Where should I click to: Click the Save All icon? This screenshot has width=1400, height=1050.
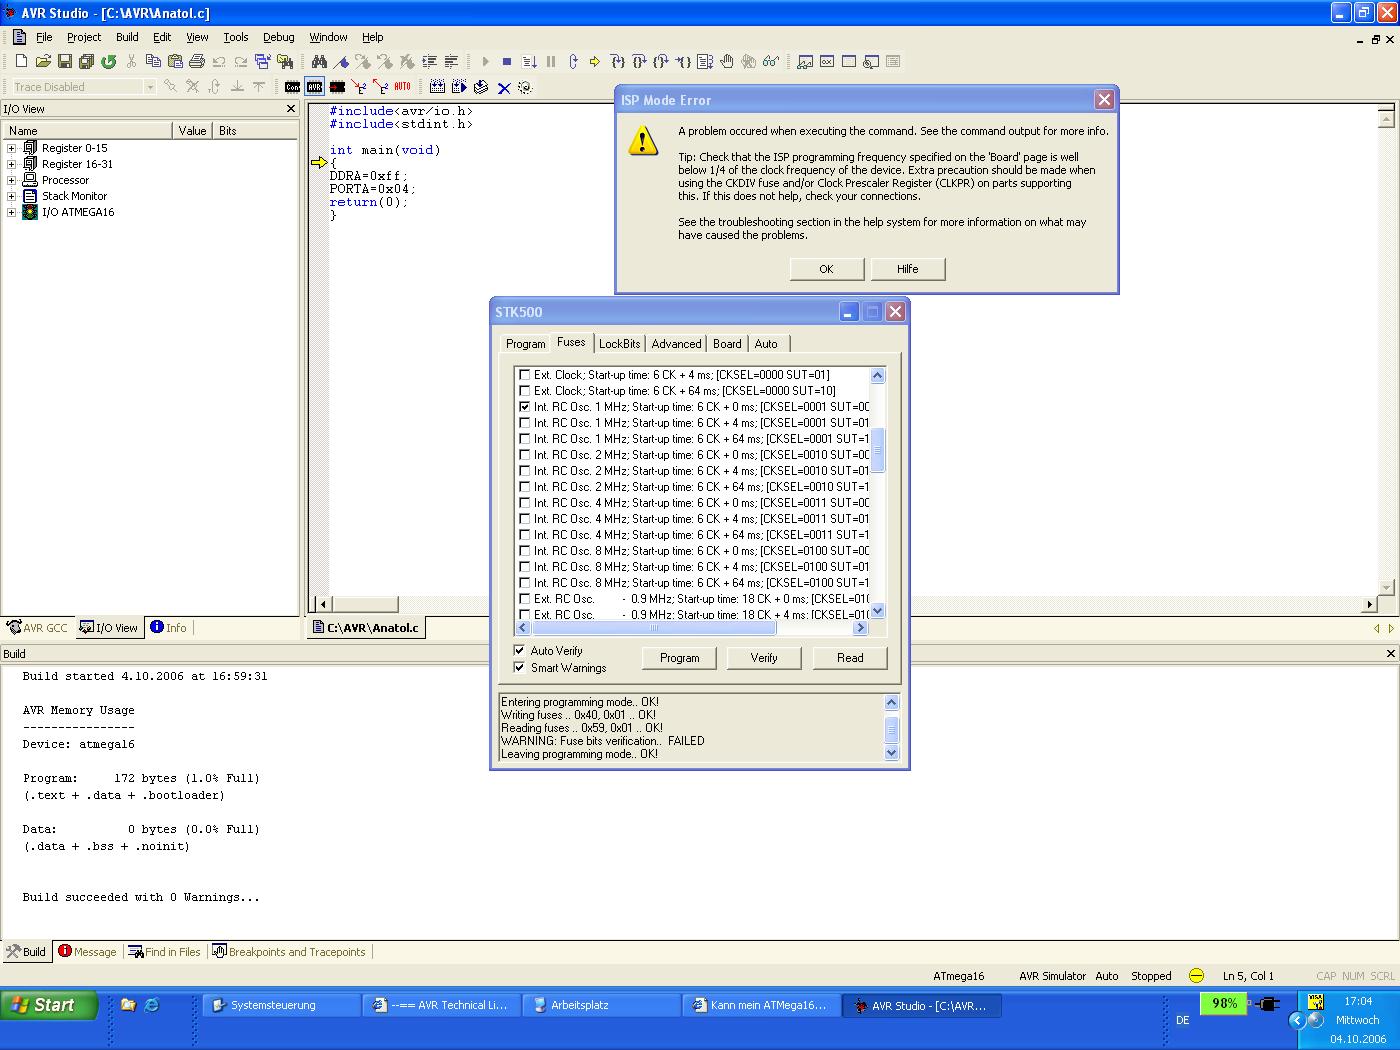87,61
